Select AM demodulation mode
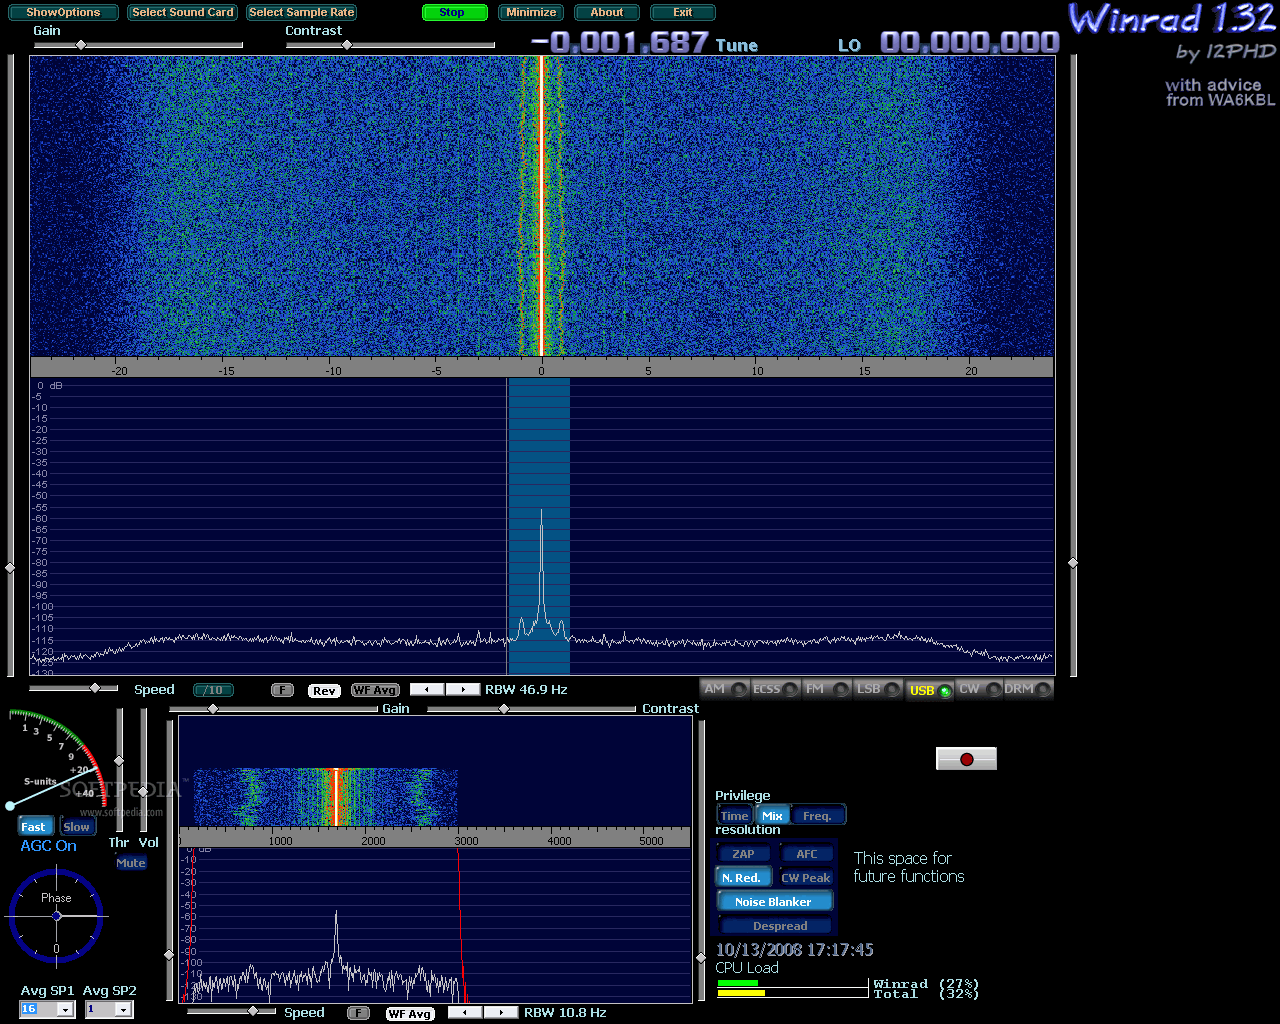 pos(725,689)
